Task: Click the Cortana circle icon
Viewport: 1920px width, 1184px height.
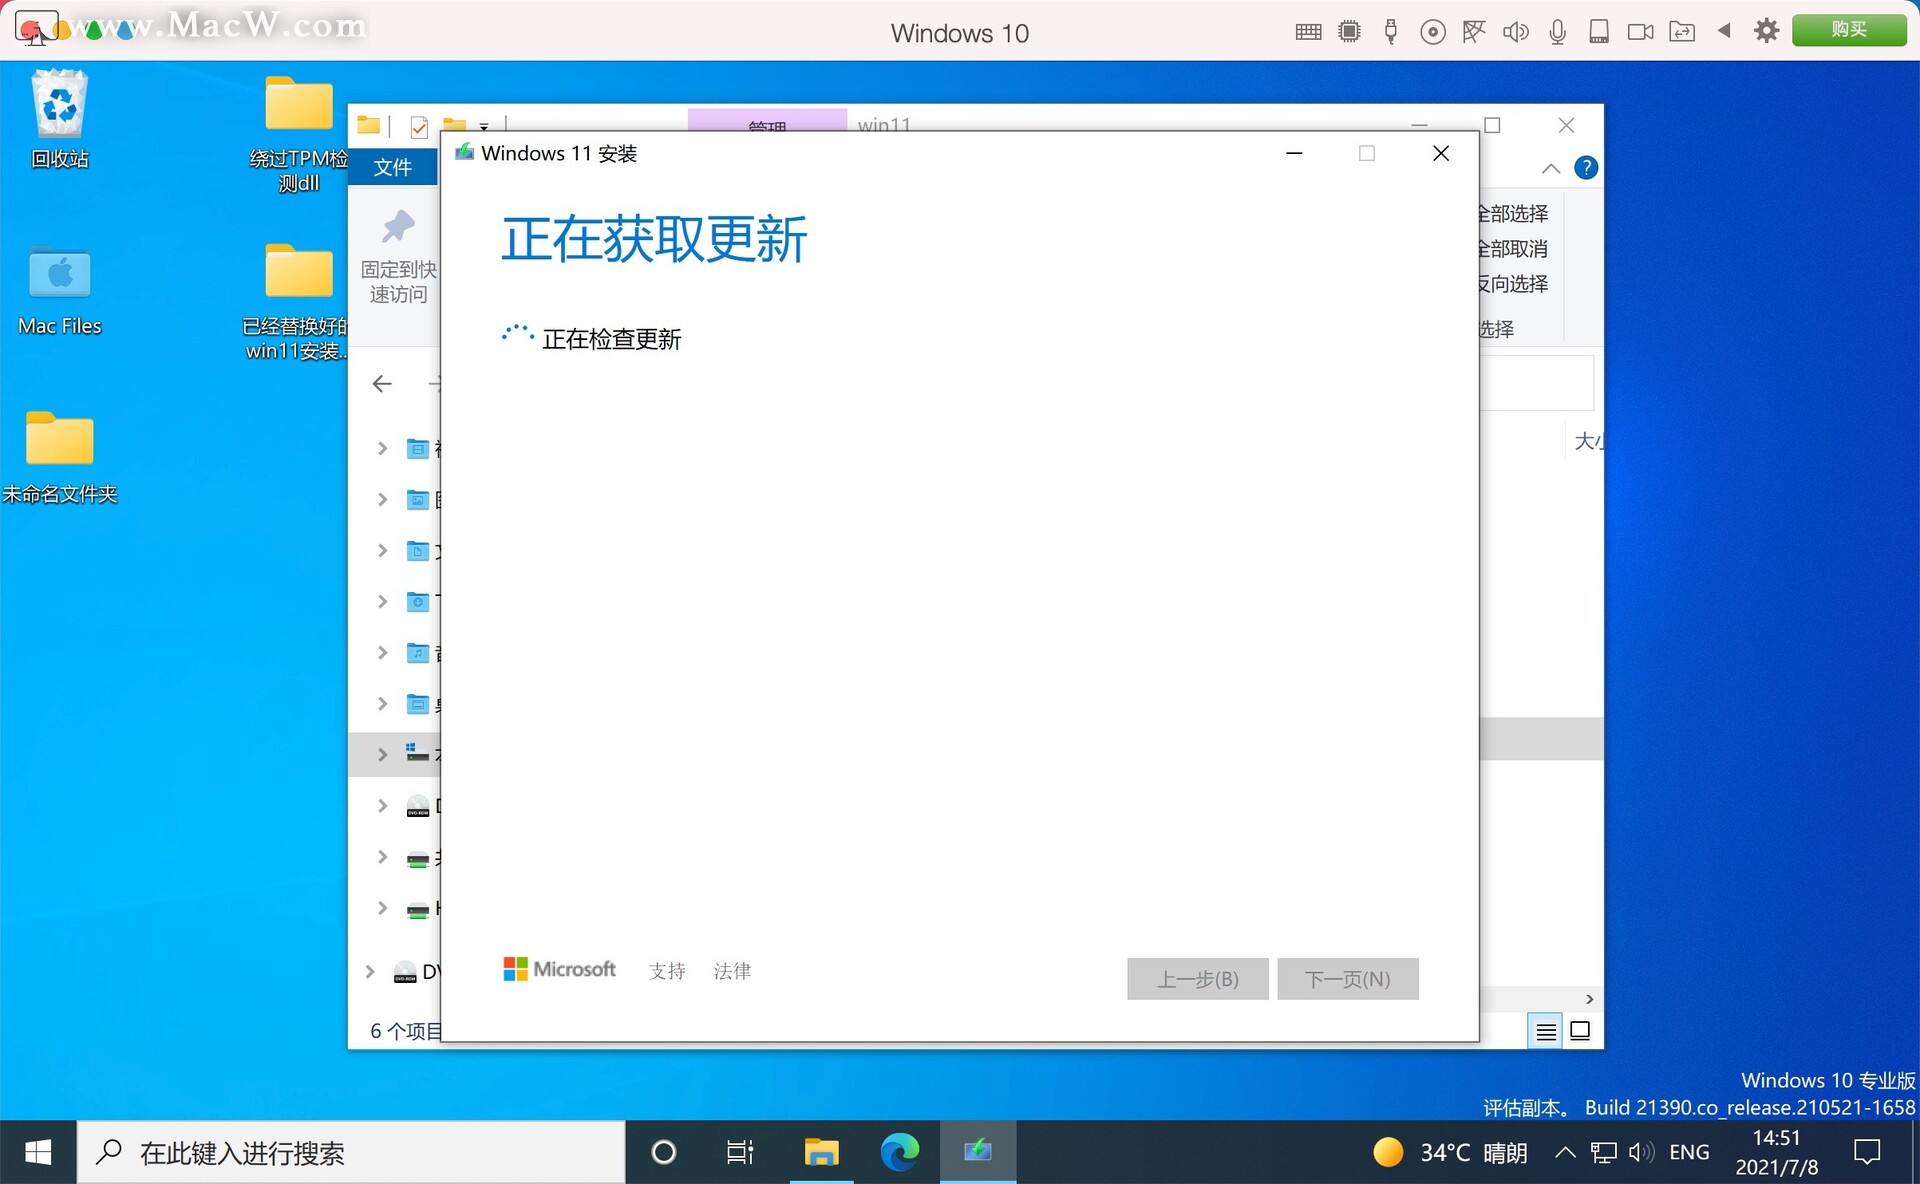Action: (663, 1152)
